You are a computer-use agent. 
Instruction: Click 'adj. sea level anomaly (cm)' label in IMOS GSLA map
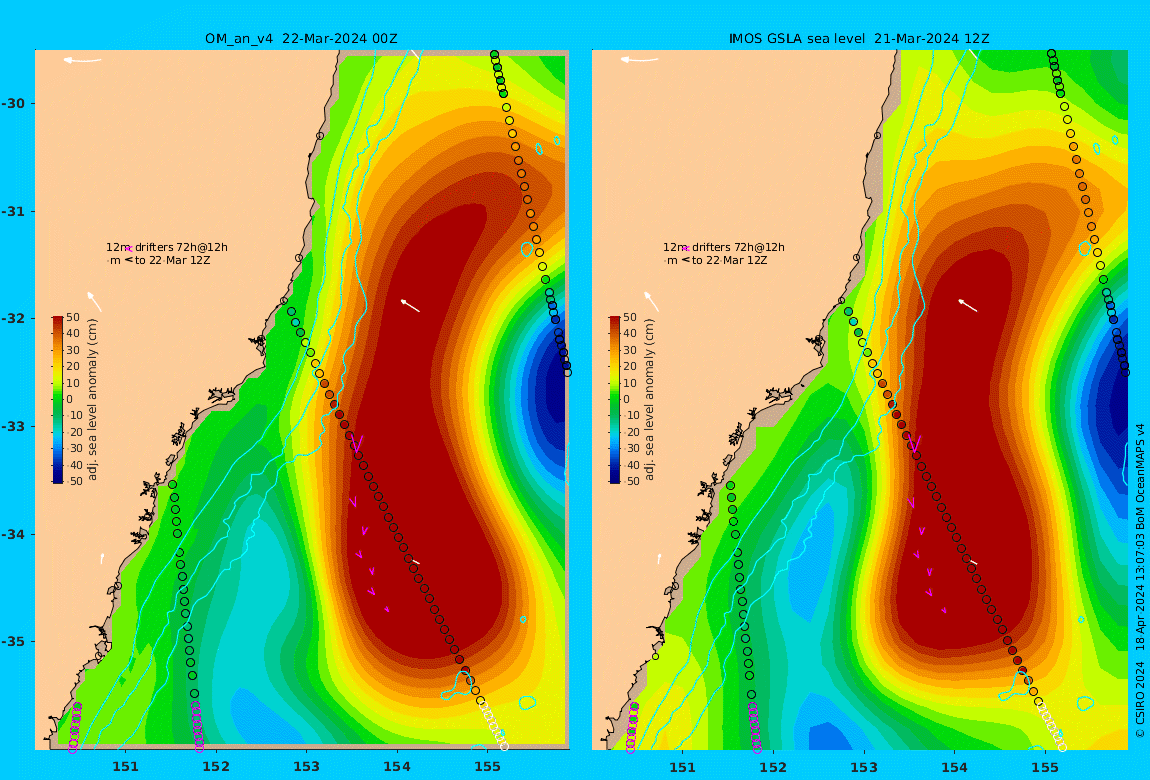click(649, 400)
